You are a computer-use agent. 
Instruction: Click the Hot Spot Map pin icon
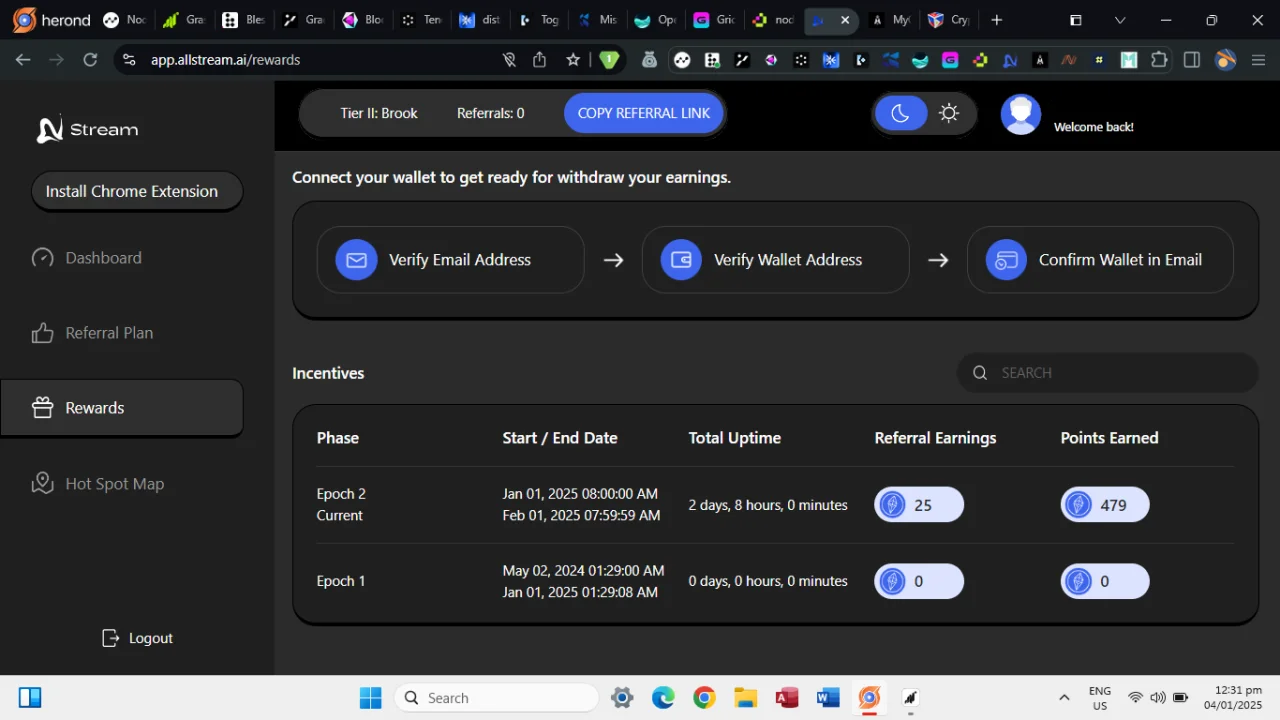[x=42, y=484]
